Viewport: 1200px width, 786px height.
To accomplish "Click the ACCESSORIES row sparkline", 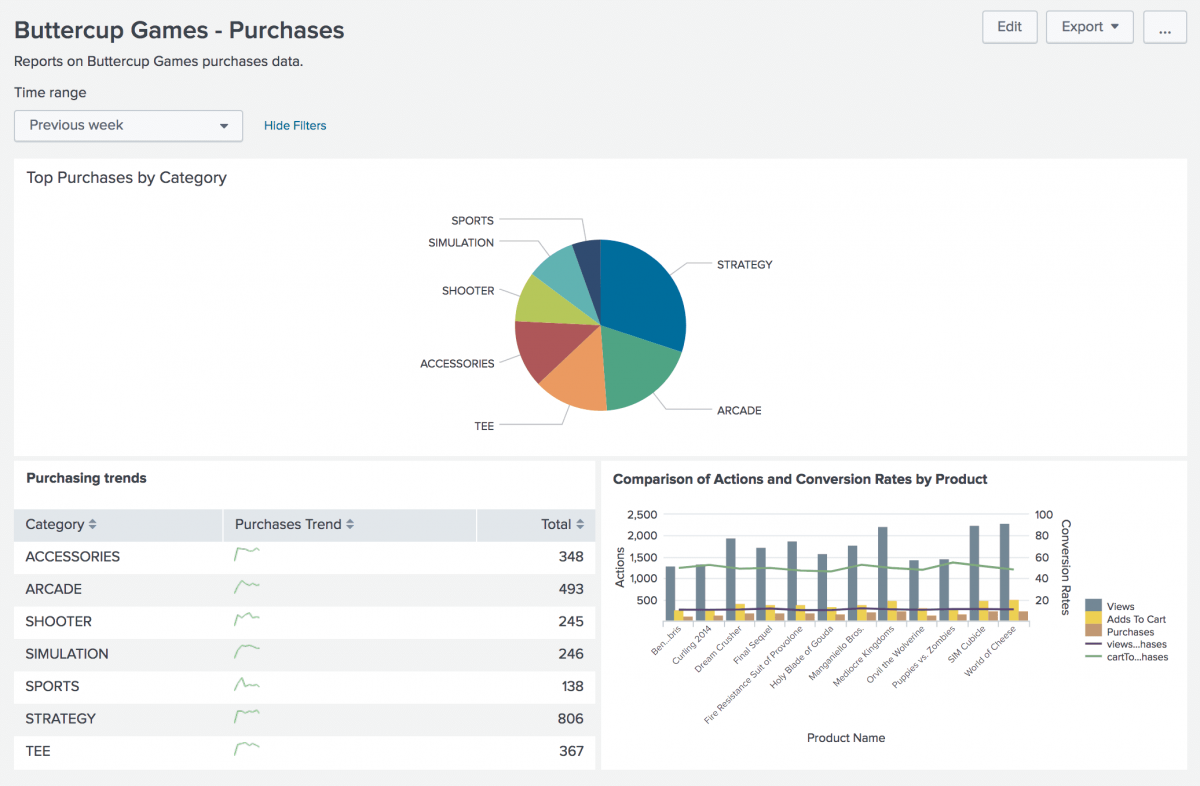I will pyautogui.click(x=247, y=555).
